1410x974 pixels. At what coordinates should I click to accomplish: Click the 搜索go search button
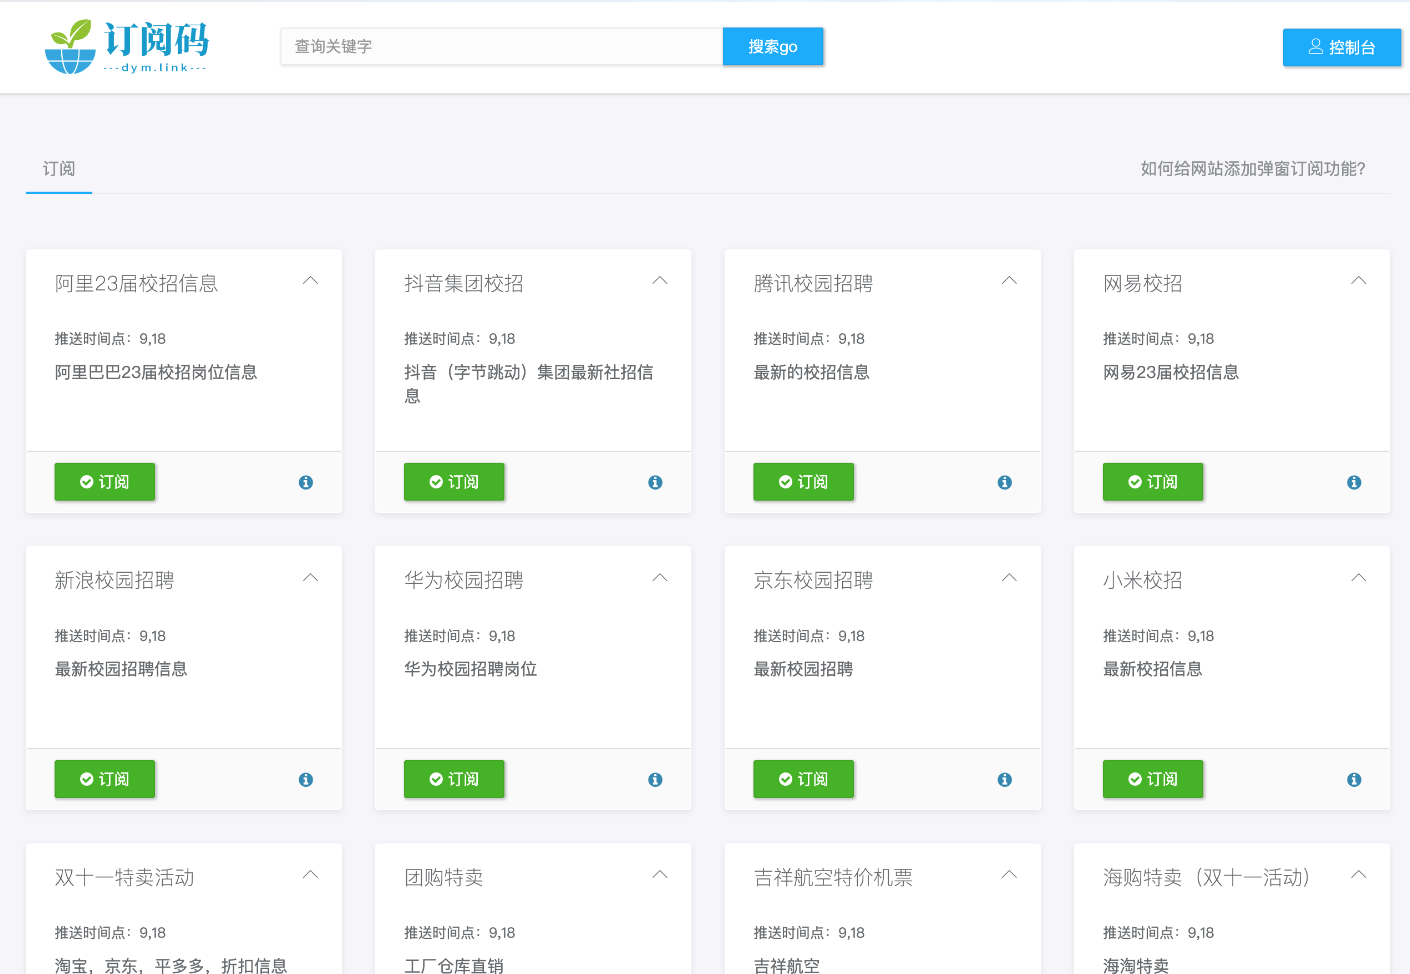[773, 47]
